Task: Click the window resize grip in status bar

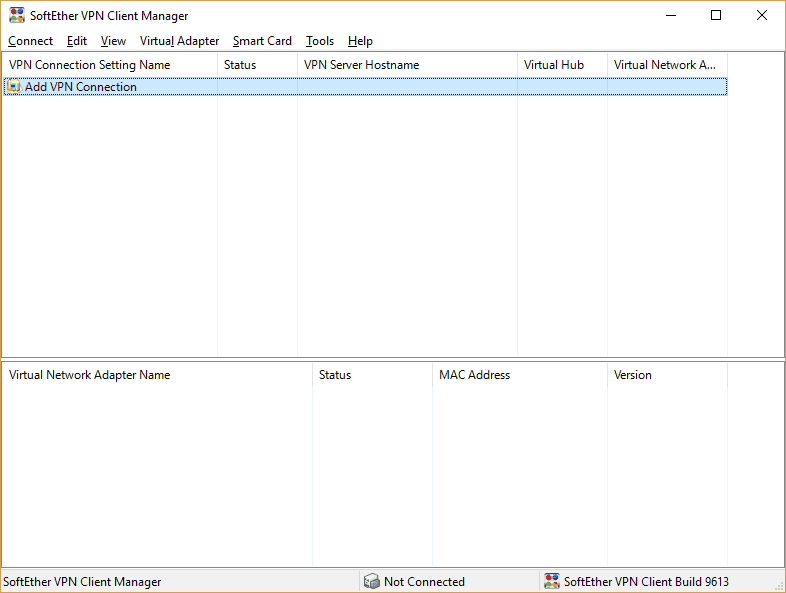Action: tap(779, 586)
